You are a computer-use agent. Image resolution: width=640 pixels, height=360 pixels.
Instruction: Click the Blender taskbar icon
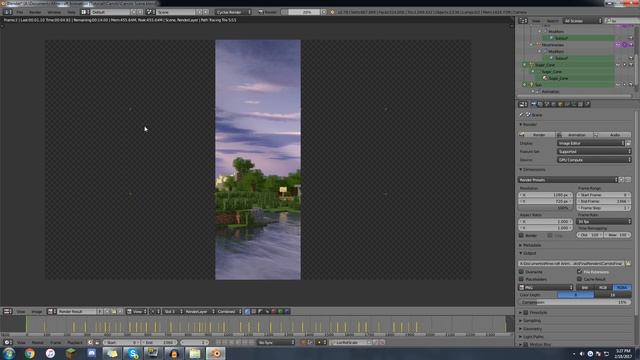(x=215, y=353)
